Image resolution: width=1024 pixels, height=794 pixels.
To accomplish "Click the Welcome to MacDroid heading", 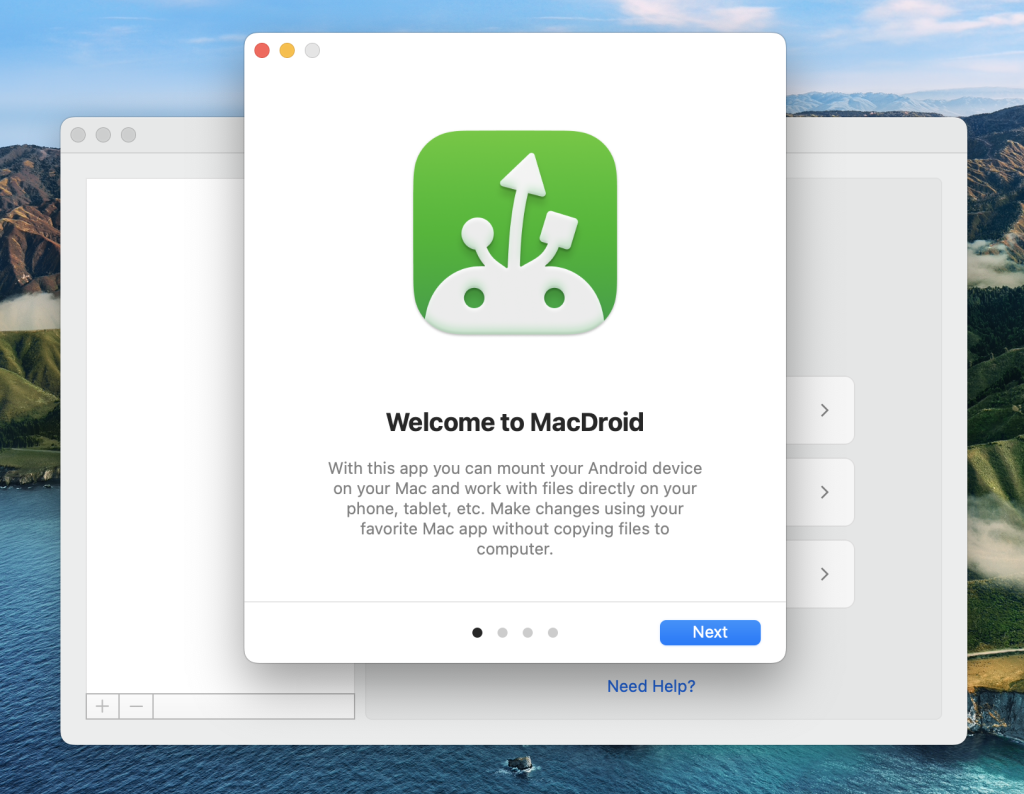I will tap(515, 422).
